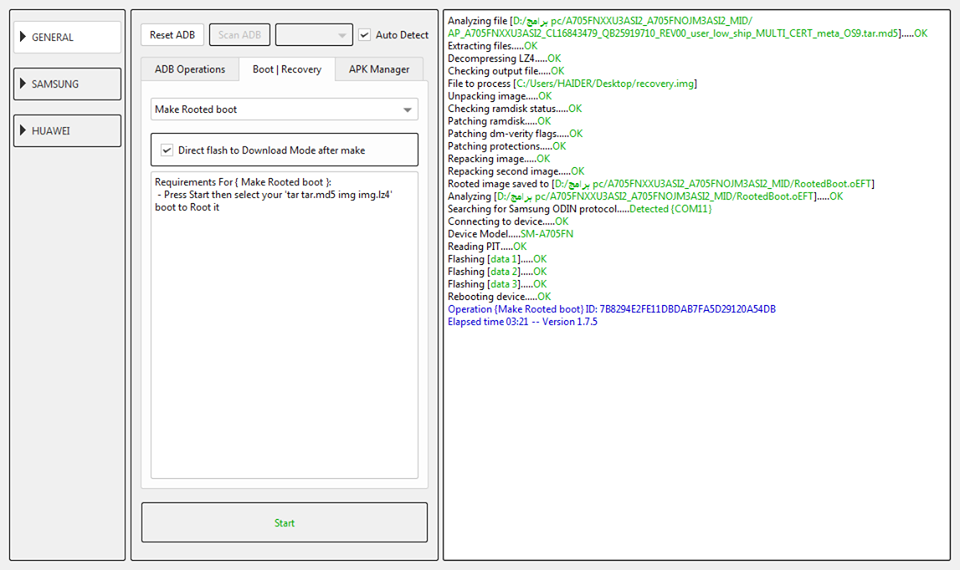Click the 'Patching protections.....OK' log line
The image size is (960, 570).
pyautogui.click(x=506, y=146)
